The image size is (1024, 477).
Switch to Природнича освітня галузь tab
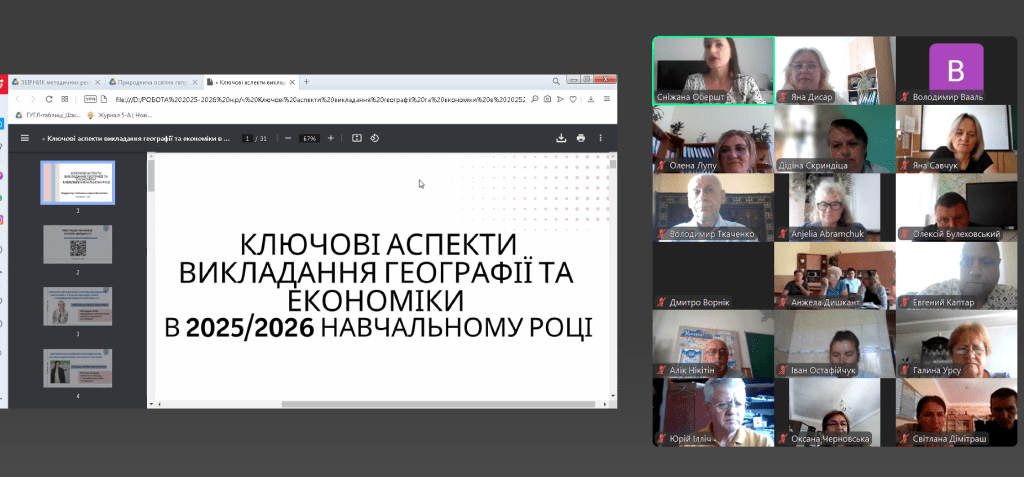click(153, 82)
